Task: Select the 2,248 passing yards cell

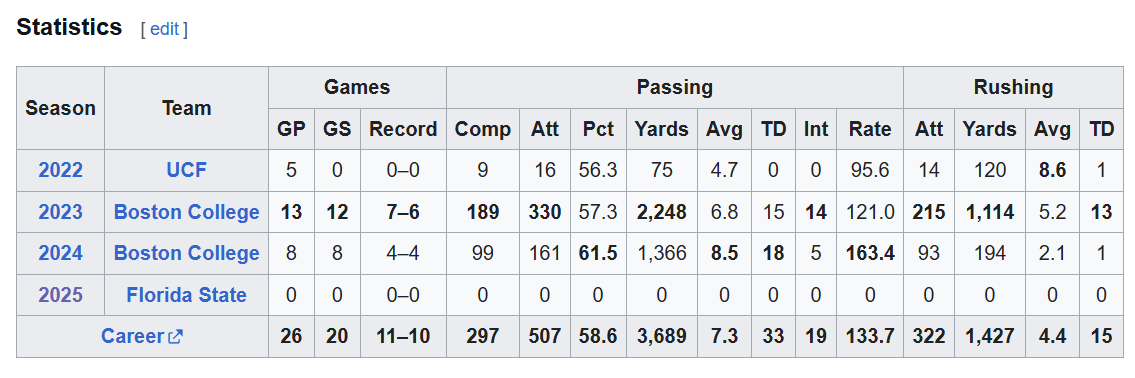Action: tap(662, 212)
